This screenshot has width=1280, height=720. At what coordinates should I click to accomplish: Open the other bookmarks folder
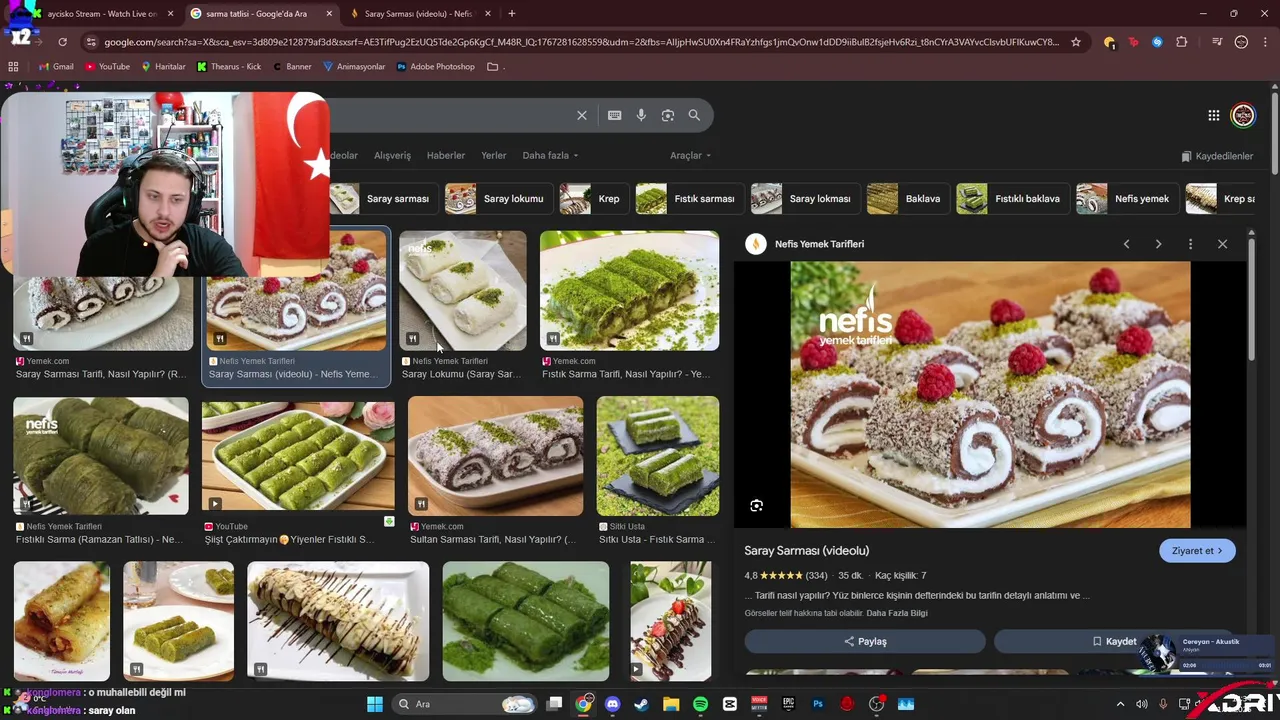[493, 67]
